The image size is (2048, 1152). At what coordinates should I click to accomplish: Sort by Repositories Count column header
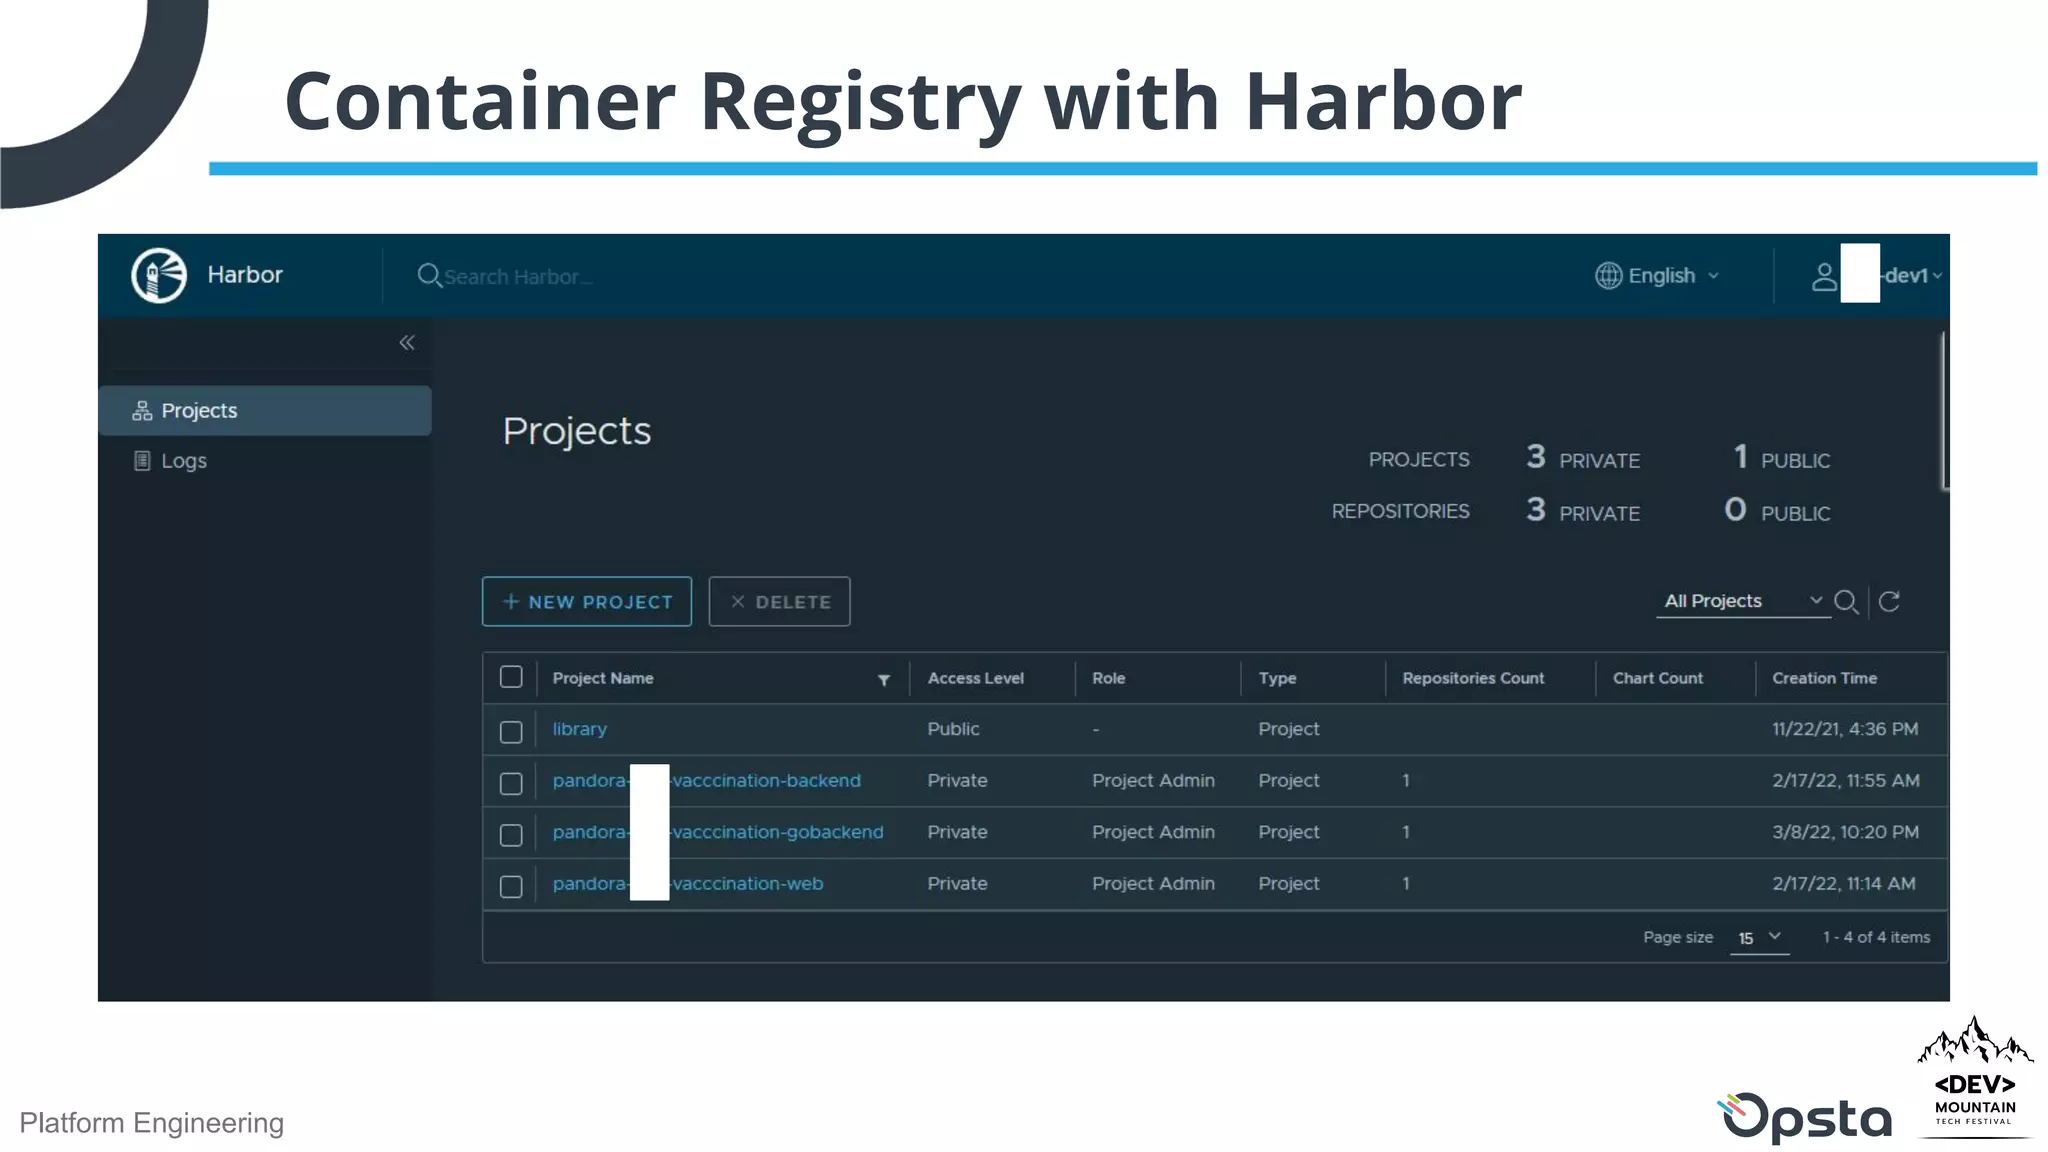tap(1473, 678)
